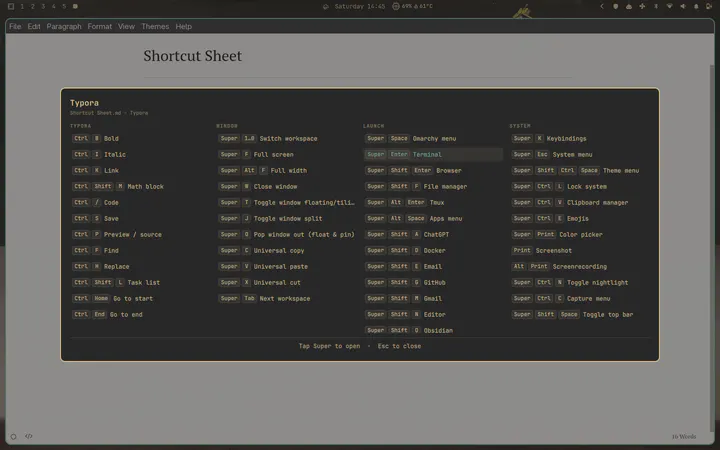Click the volume speaker tray icon
Viewport: 720px width, 450px height.
coord(683,6)
